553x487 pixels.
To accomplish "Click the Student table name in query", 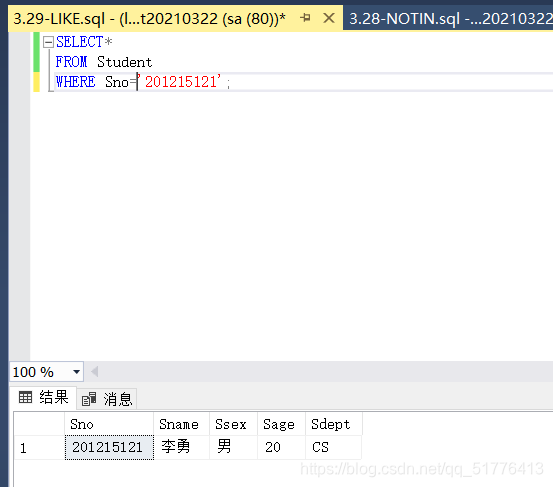I will [124, 62].
